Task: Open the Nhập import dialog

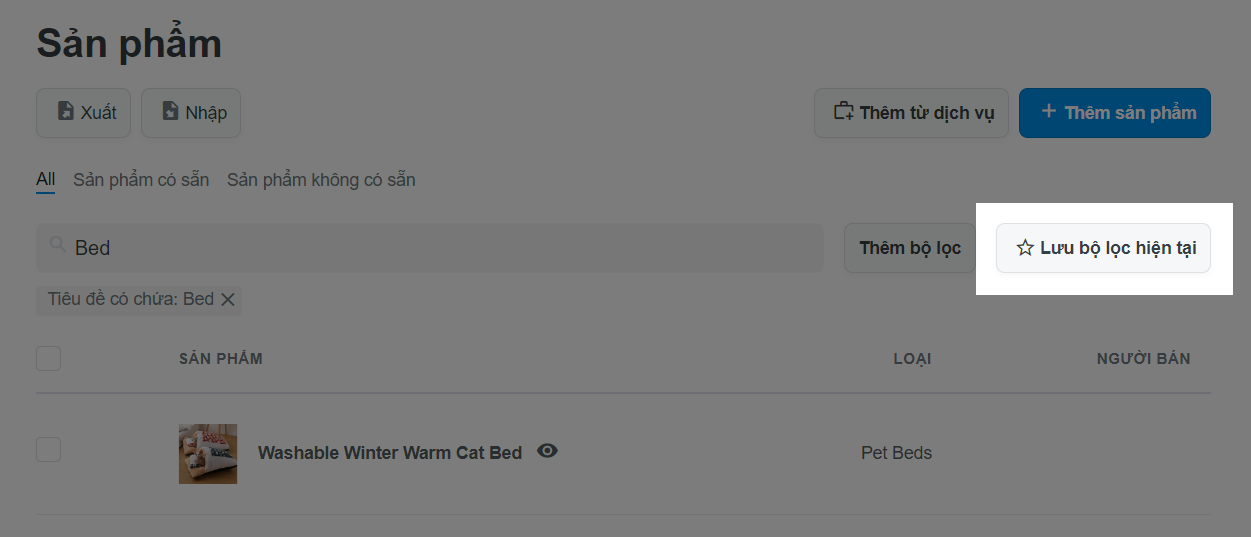Action: [191, 112]
